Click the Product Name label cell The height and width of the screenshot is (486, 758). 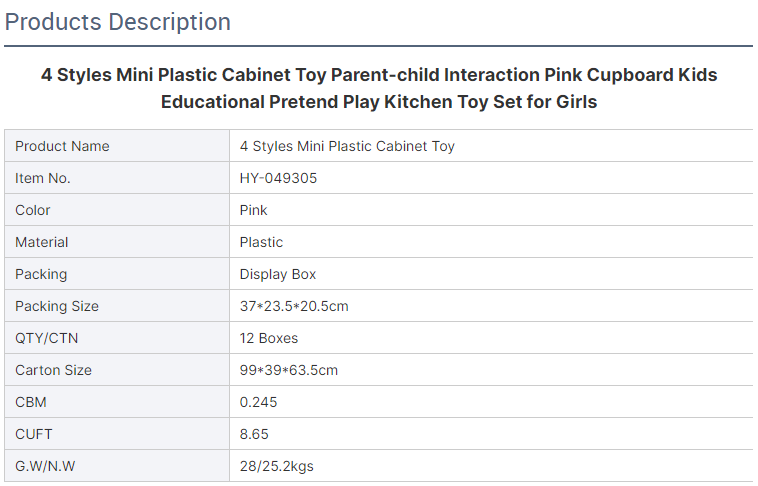[117, 146]
